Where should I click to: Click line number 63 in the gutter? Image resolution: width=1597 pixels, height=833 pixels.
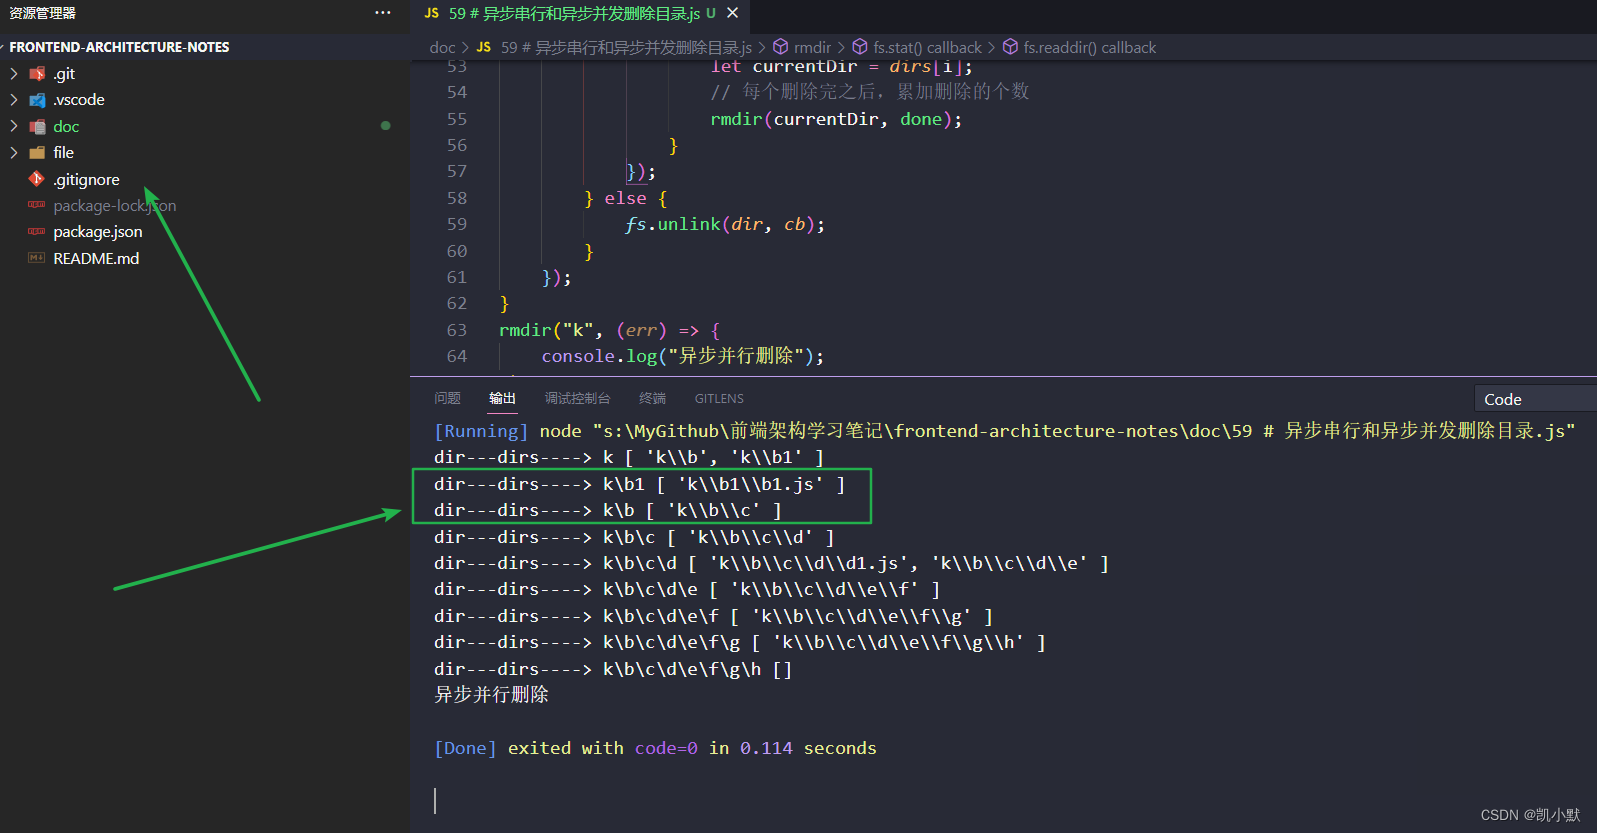[x=457, y=330]
